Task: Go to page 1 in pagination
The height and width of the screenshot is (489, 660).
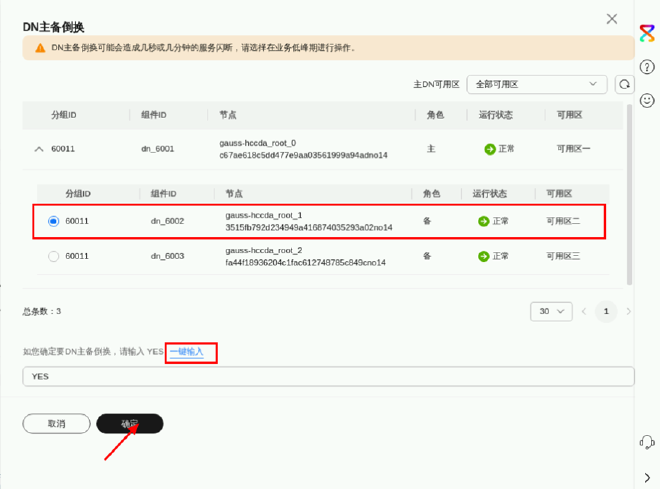Action: (x=605, y=312)
